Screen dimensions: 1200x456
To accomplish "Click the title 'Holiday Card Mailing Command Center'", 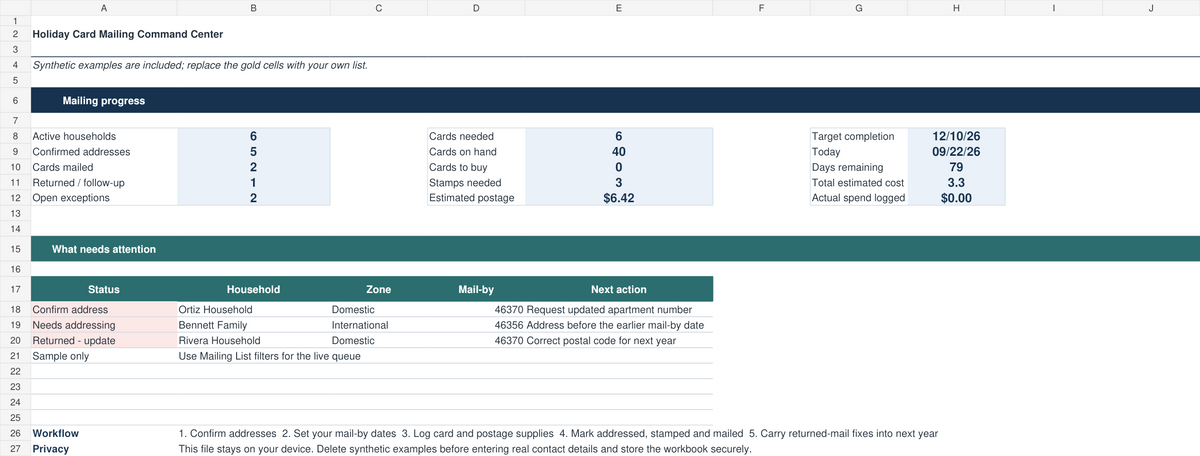I will 128,34.
